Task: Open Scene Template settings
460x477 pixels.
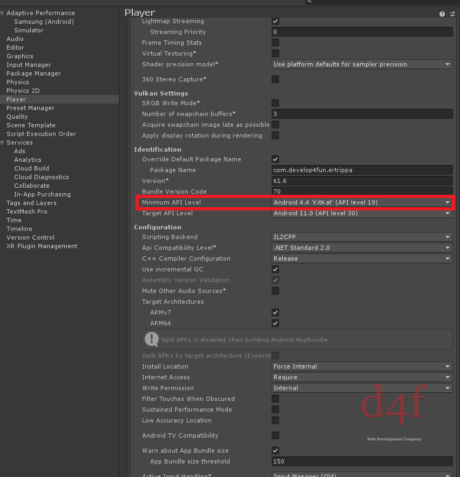Action: point(31,125)
